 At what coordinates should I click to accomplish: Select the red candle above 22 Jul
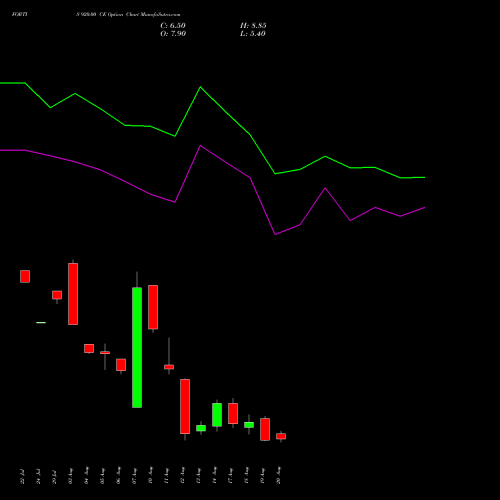tap(25, 276)
